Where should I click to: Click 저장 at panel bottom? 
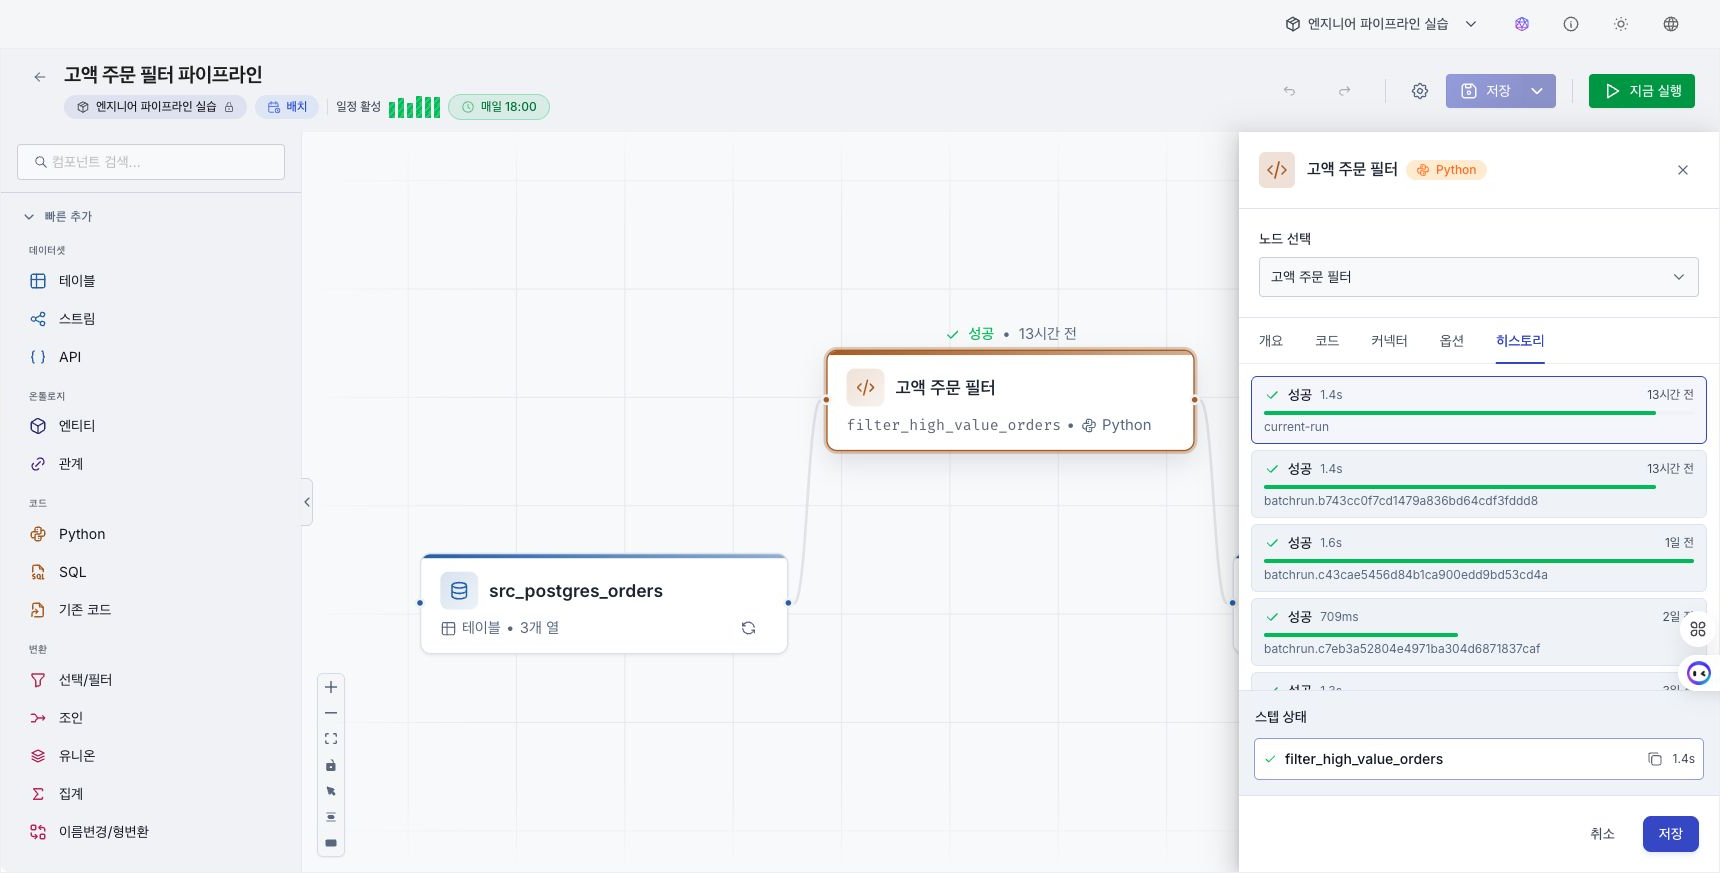pyautogui.click(x=1670, y=834)
